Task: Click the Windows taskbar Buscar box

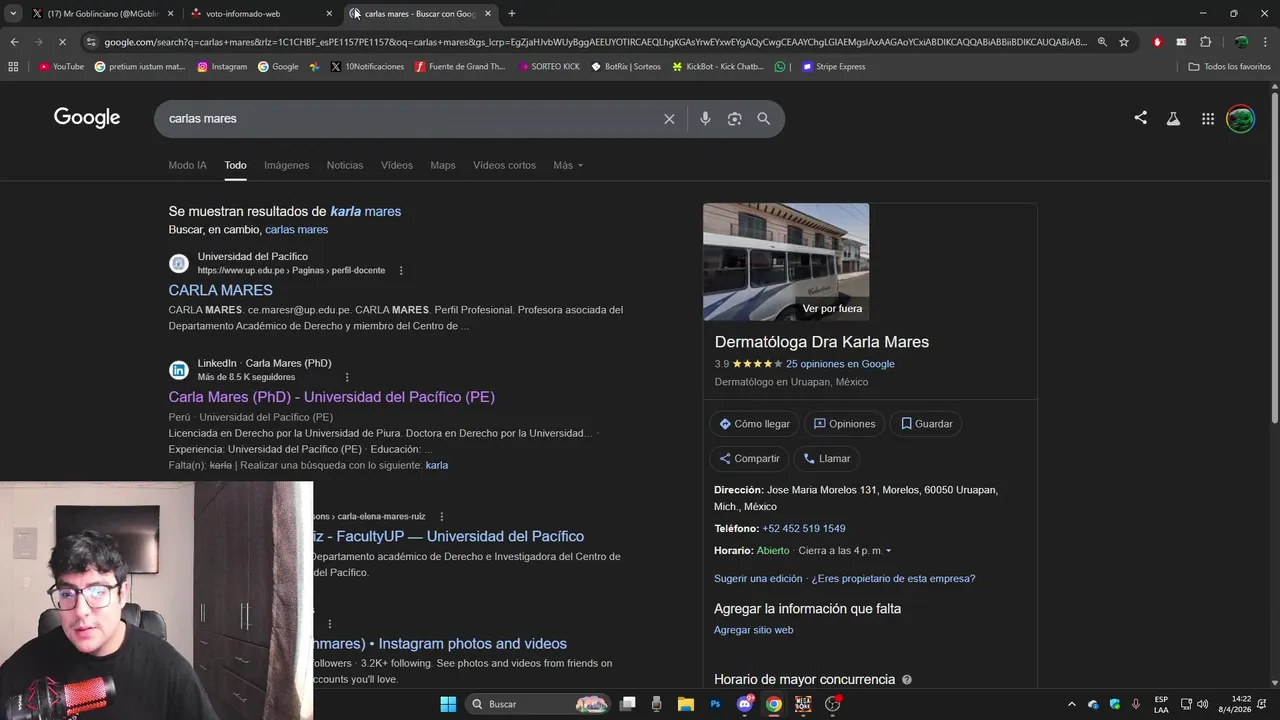Action: click(538, 704)
